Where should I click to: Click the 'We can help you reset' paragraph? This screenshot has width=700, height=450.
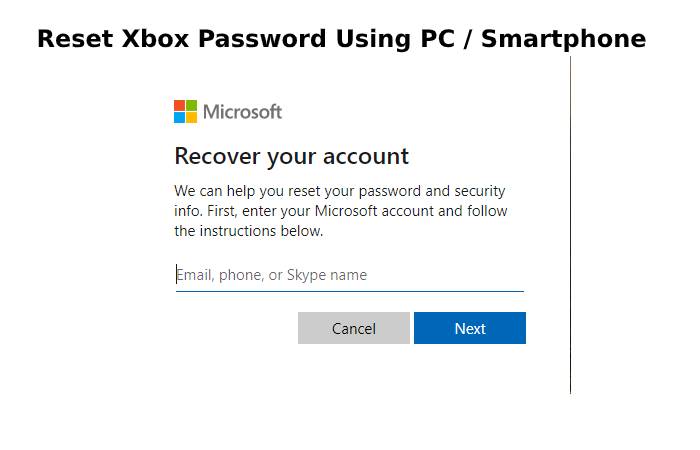click(x=341, y=211)
